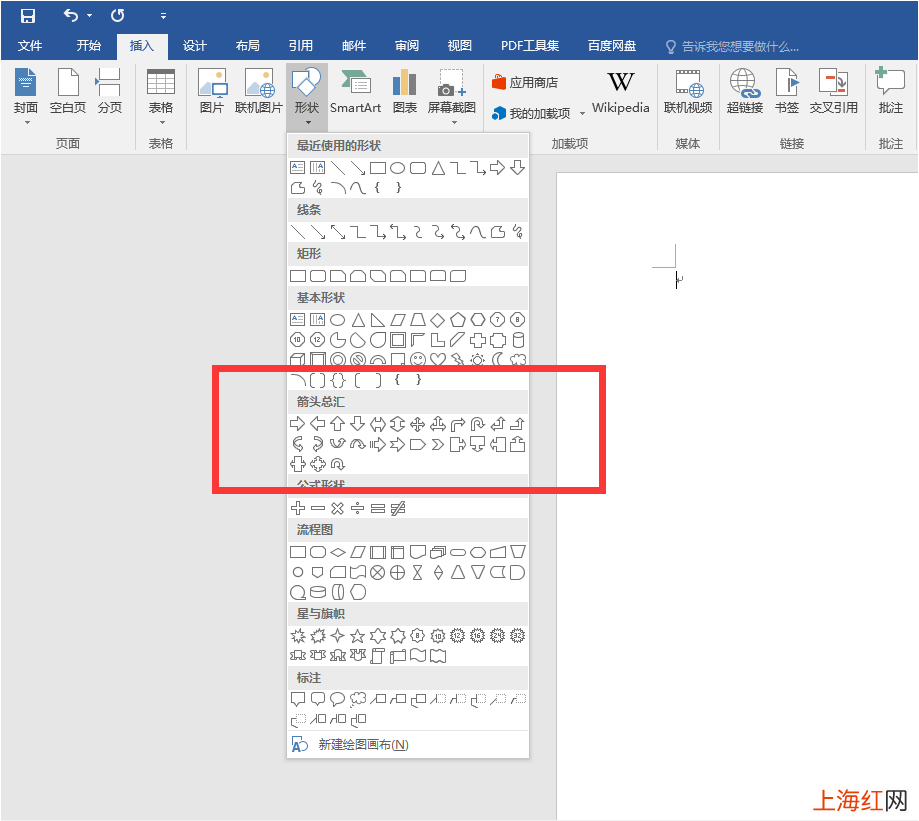Add a 书签 bookmark

click(787, 91)
